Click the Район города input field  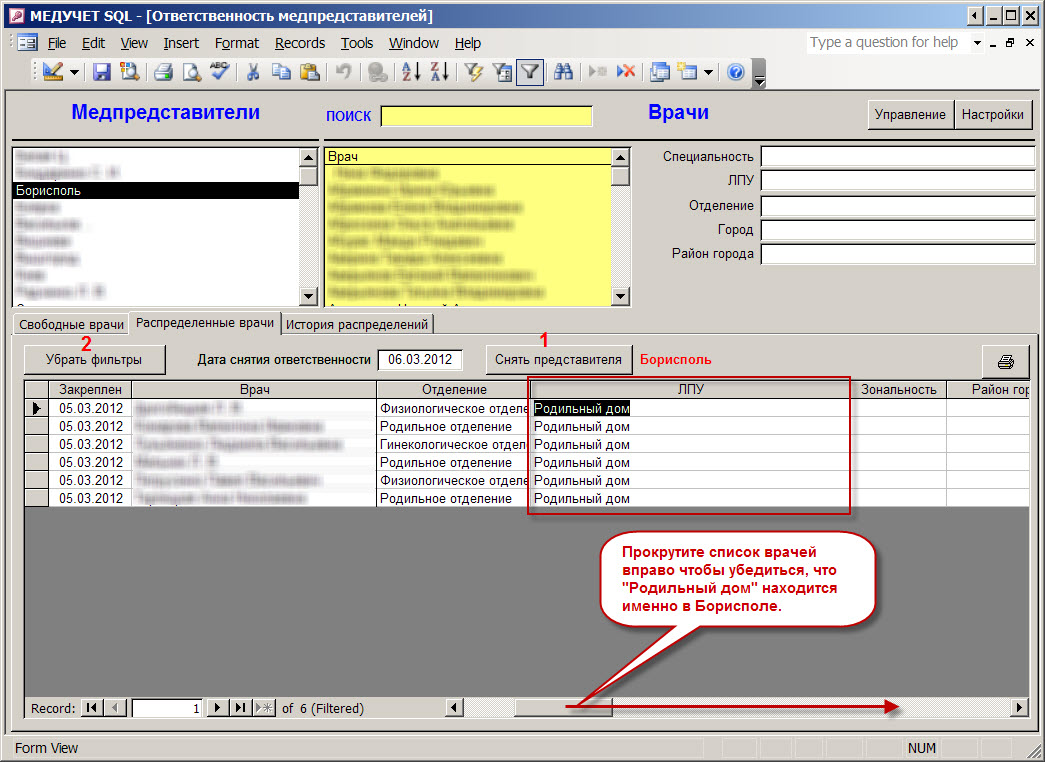tap(898, 254)
